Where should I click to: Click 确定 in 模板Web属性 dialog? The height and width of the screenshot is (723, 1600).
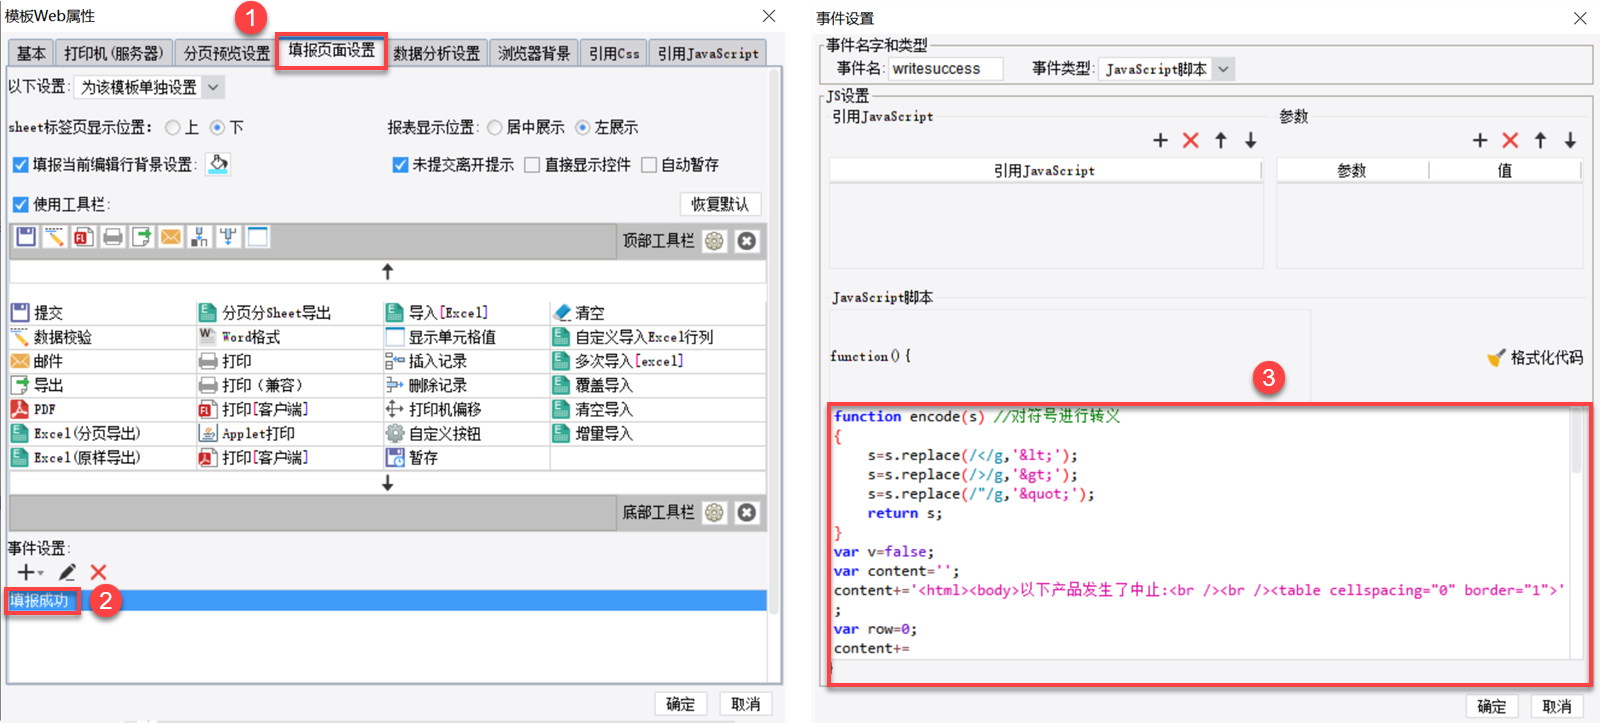click(681, 704)
